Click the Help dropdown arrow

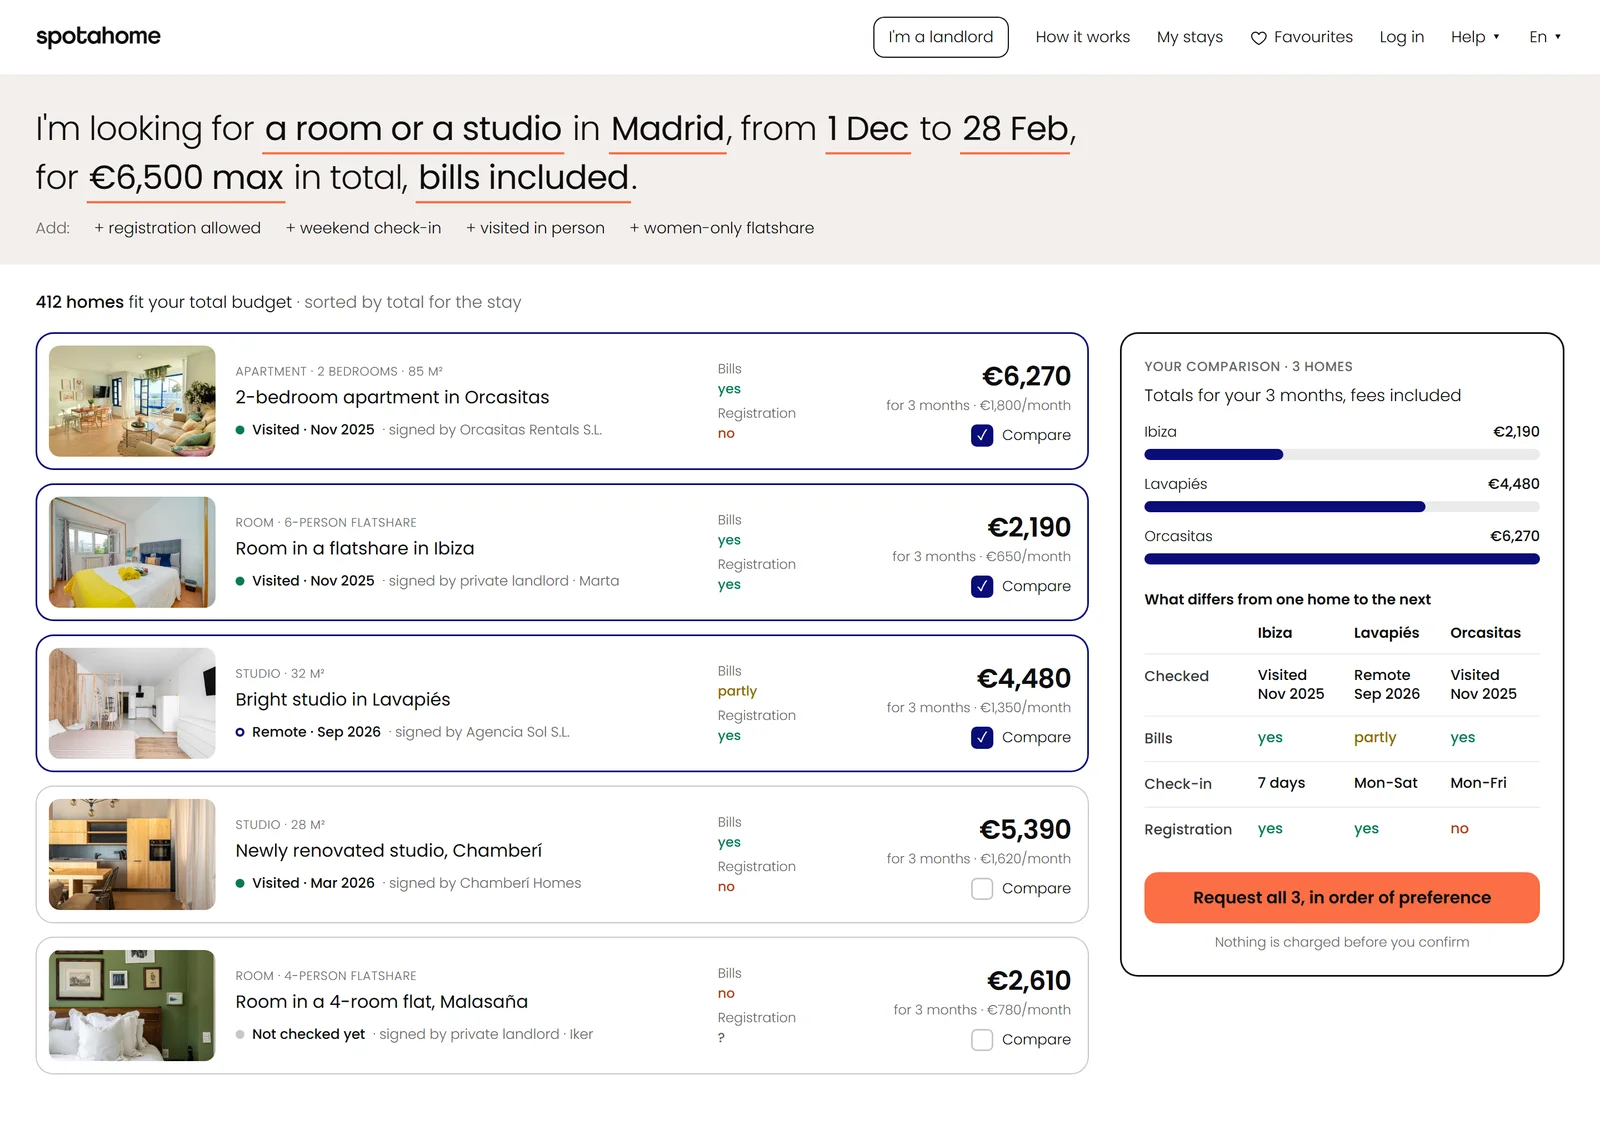point(1497,37)
